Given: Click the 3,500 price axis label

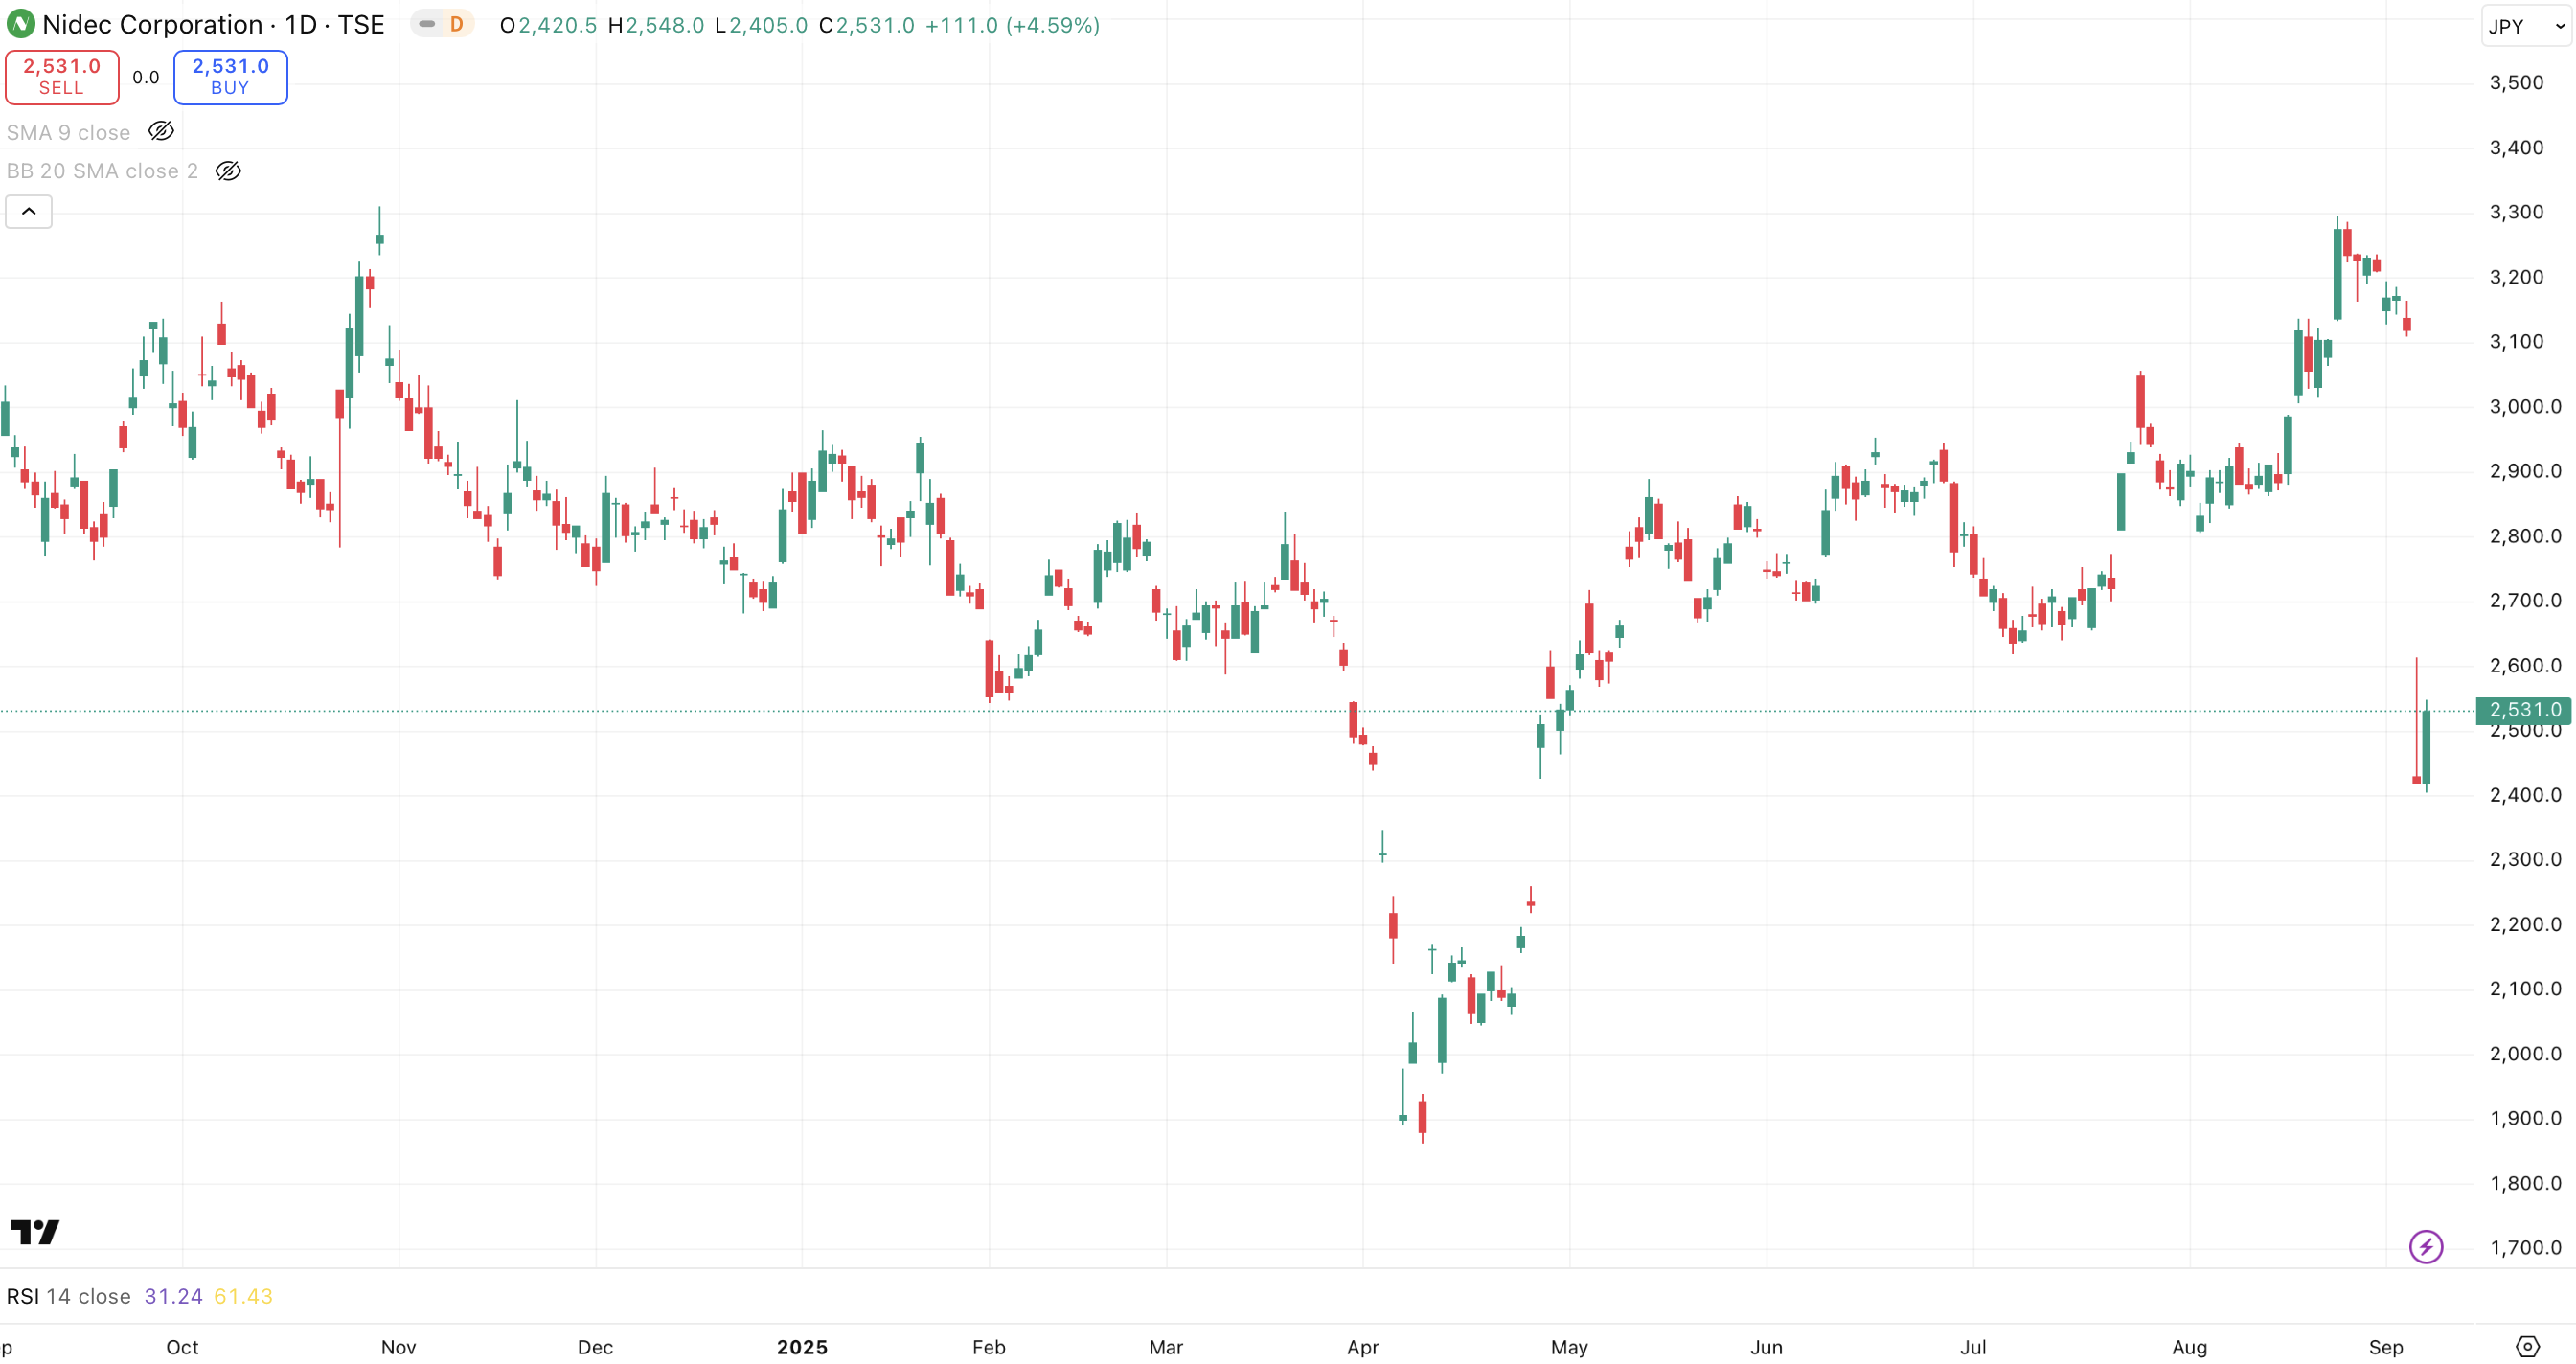Looking at the screenshot, I should 2516,83.
